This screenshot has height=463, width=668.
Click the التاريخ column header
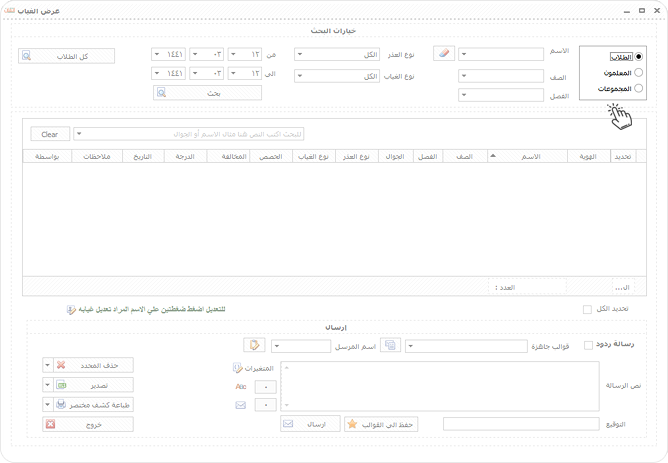click(x=143, y=156)
